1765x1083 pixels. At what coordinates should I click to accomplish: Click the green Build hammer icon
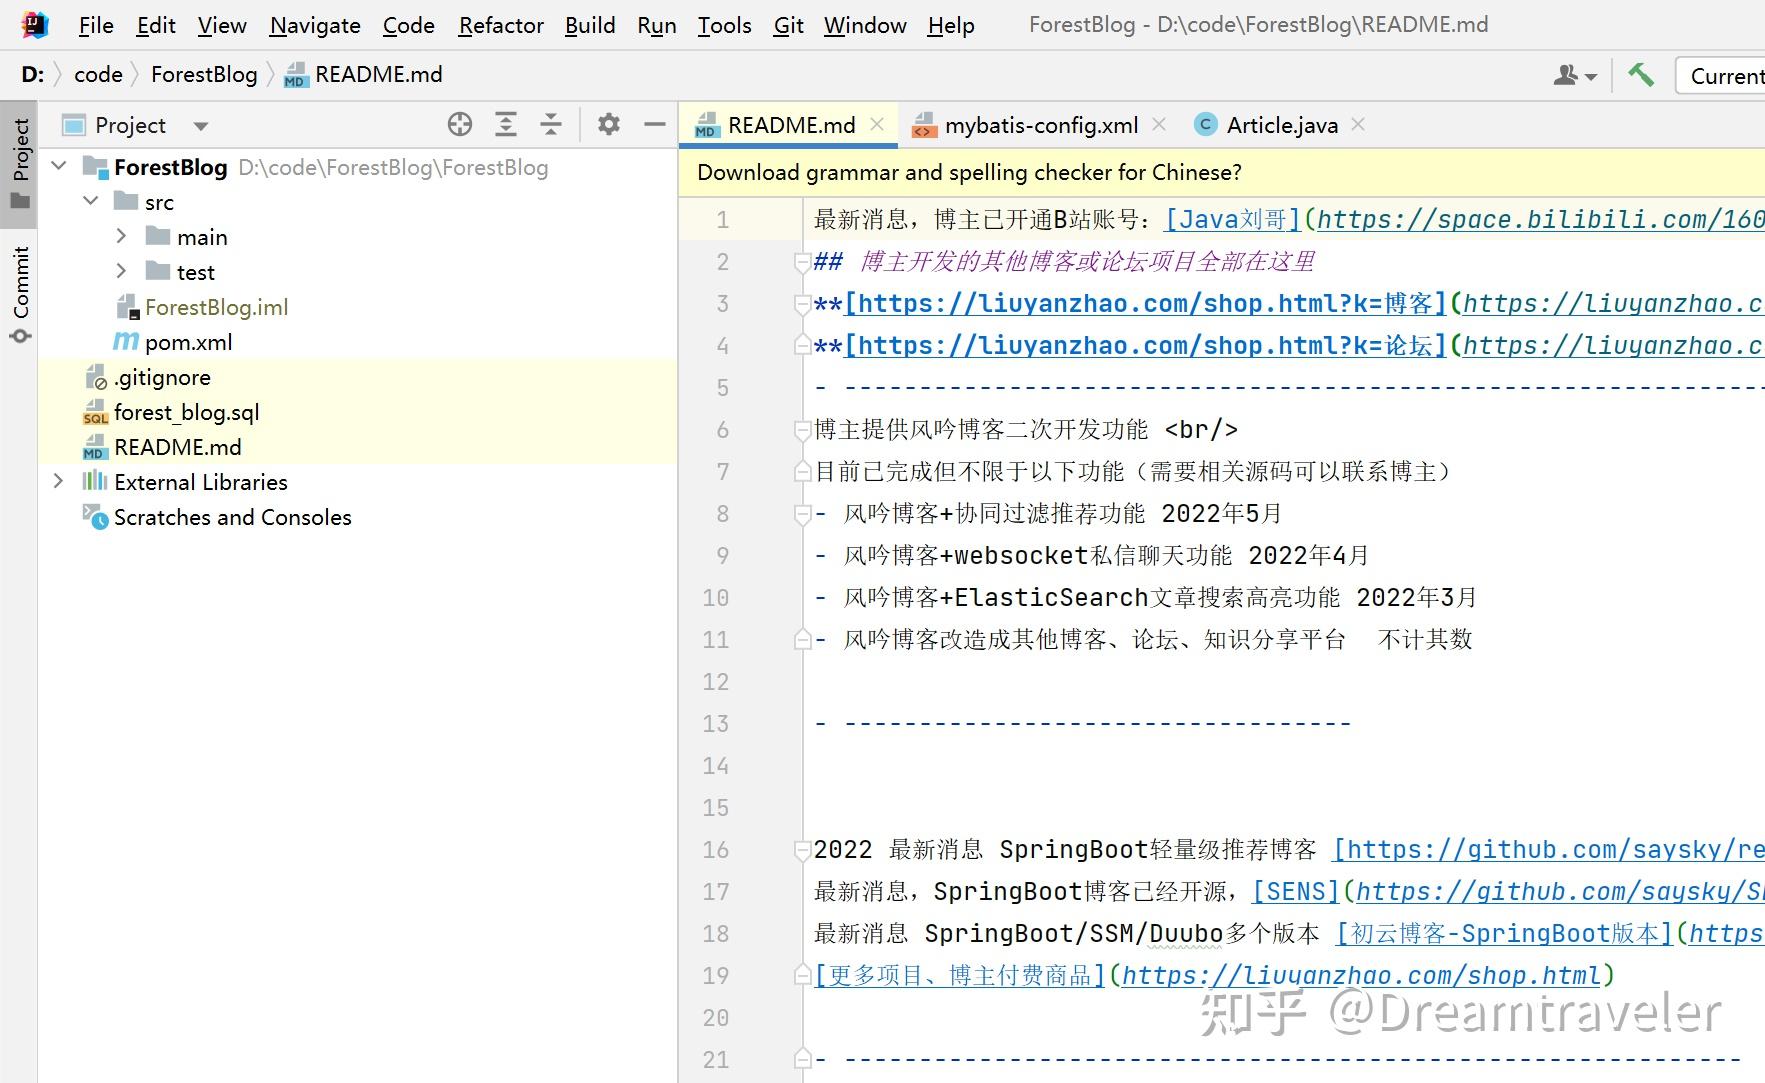click(x=1641, y=75)
